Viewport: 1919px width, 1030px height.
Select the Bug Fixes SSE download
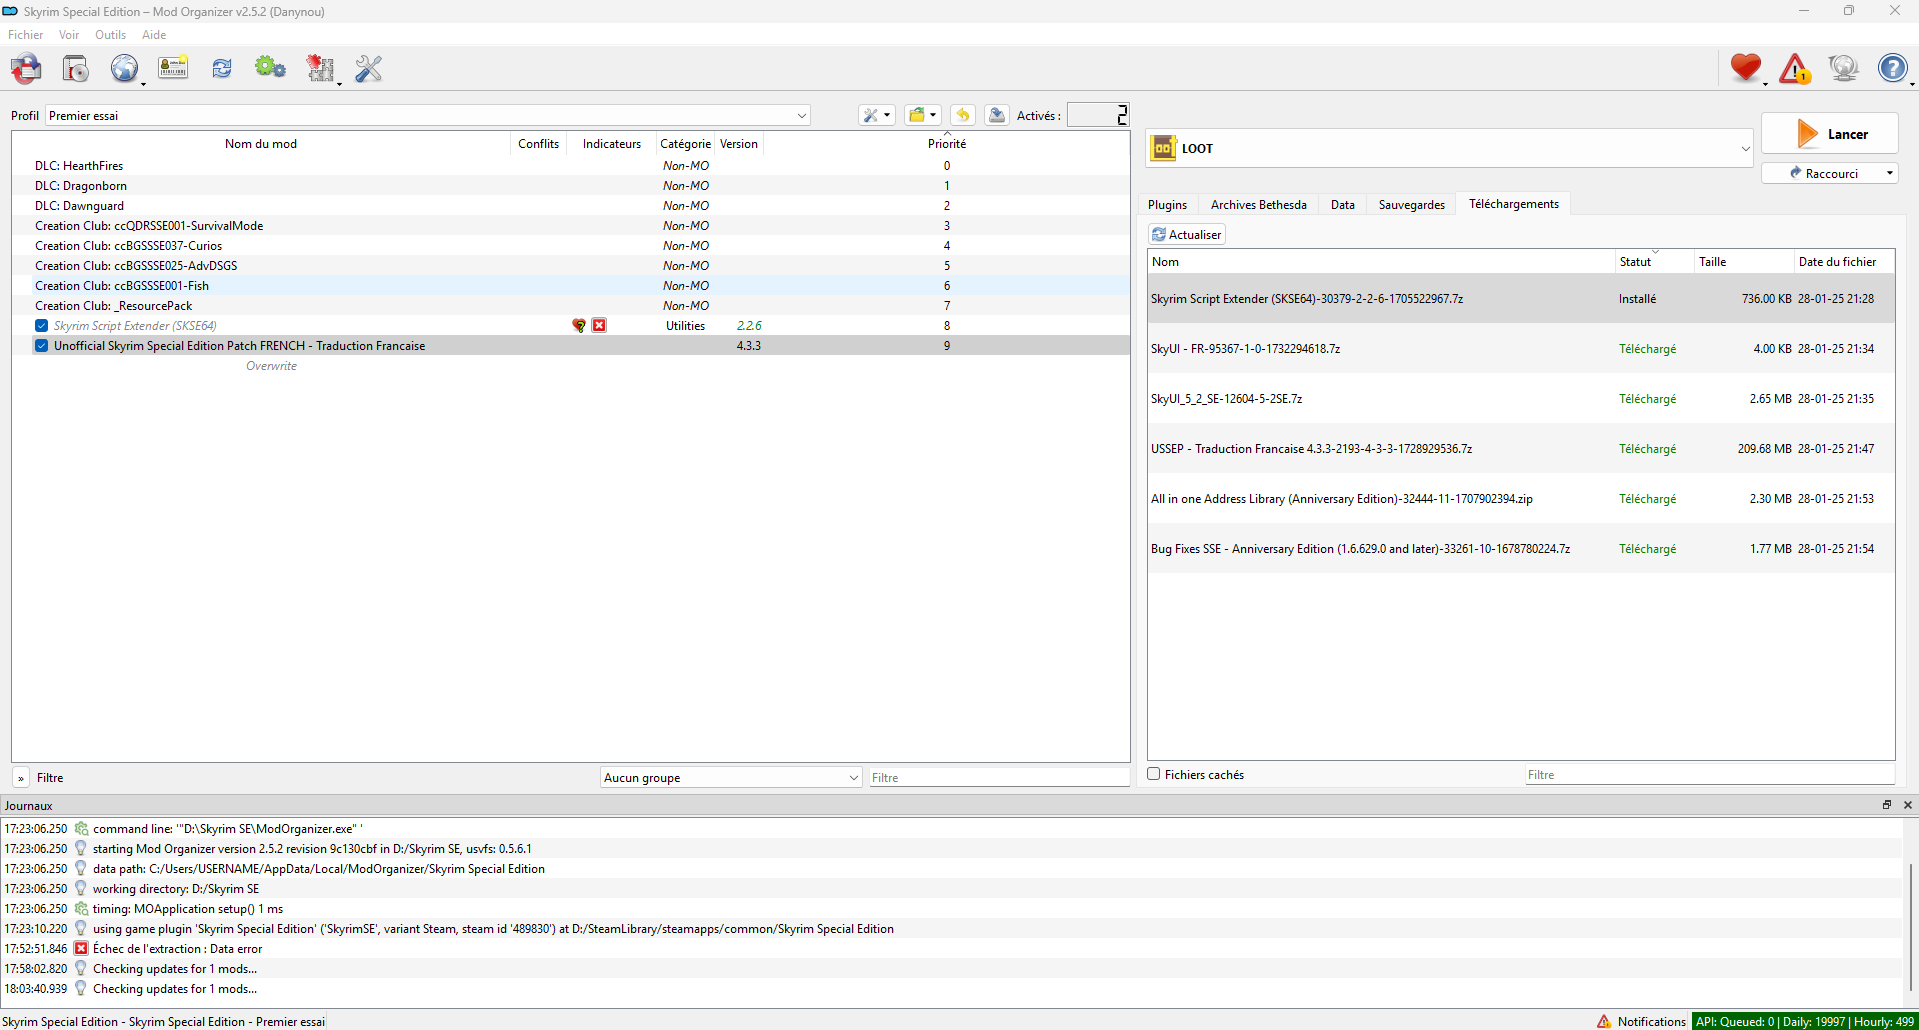pyautogui.click(x=1520, y=548)
